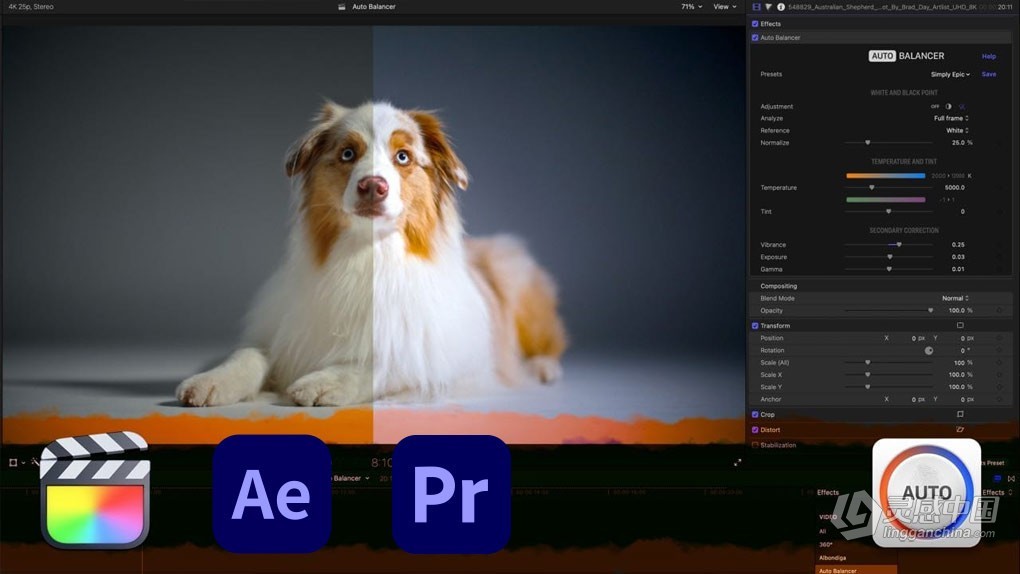Adjust the Scale X slider

889,375
